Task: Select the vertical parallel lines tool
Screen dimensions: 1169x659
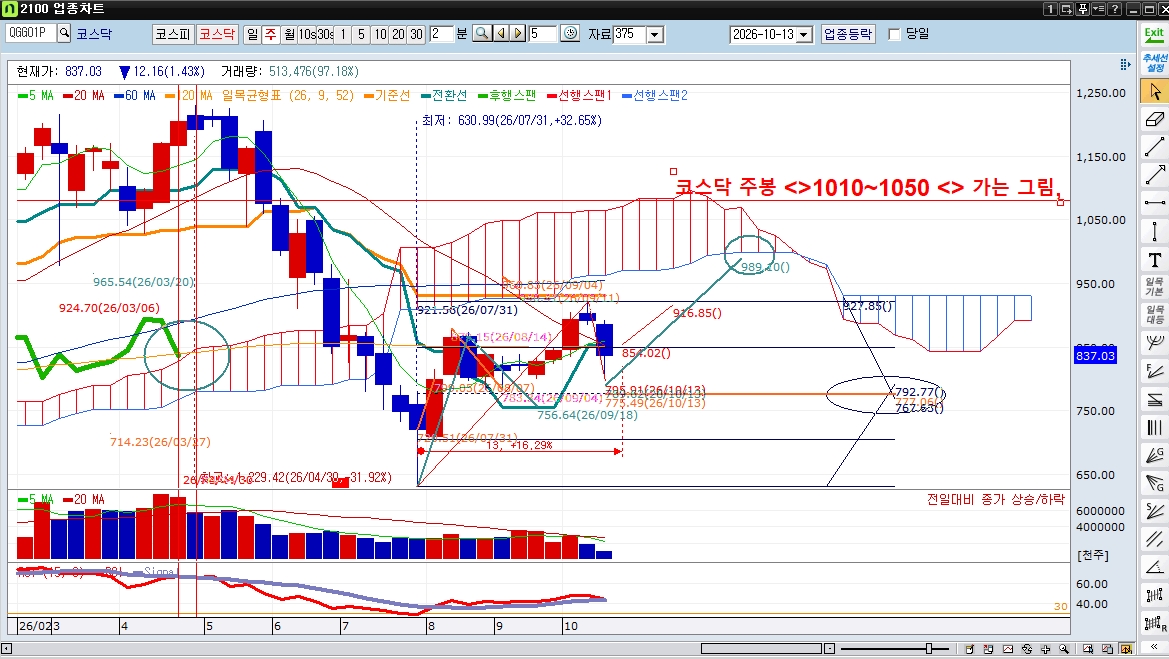Action: (x=1155, y=427)
